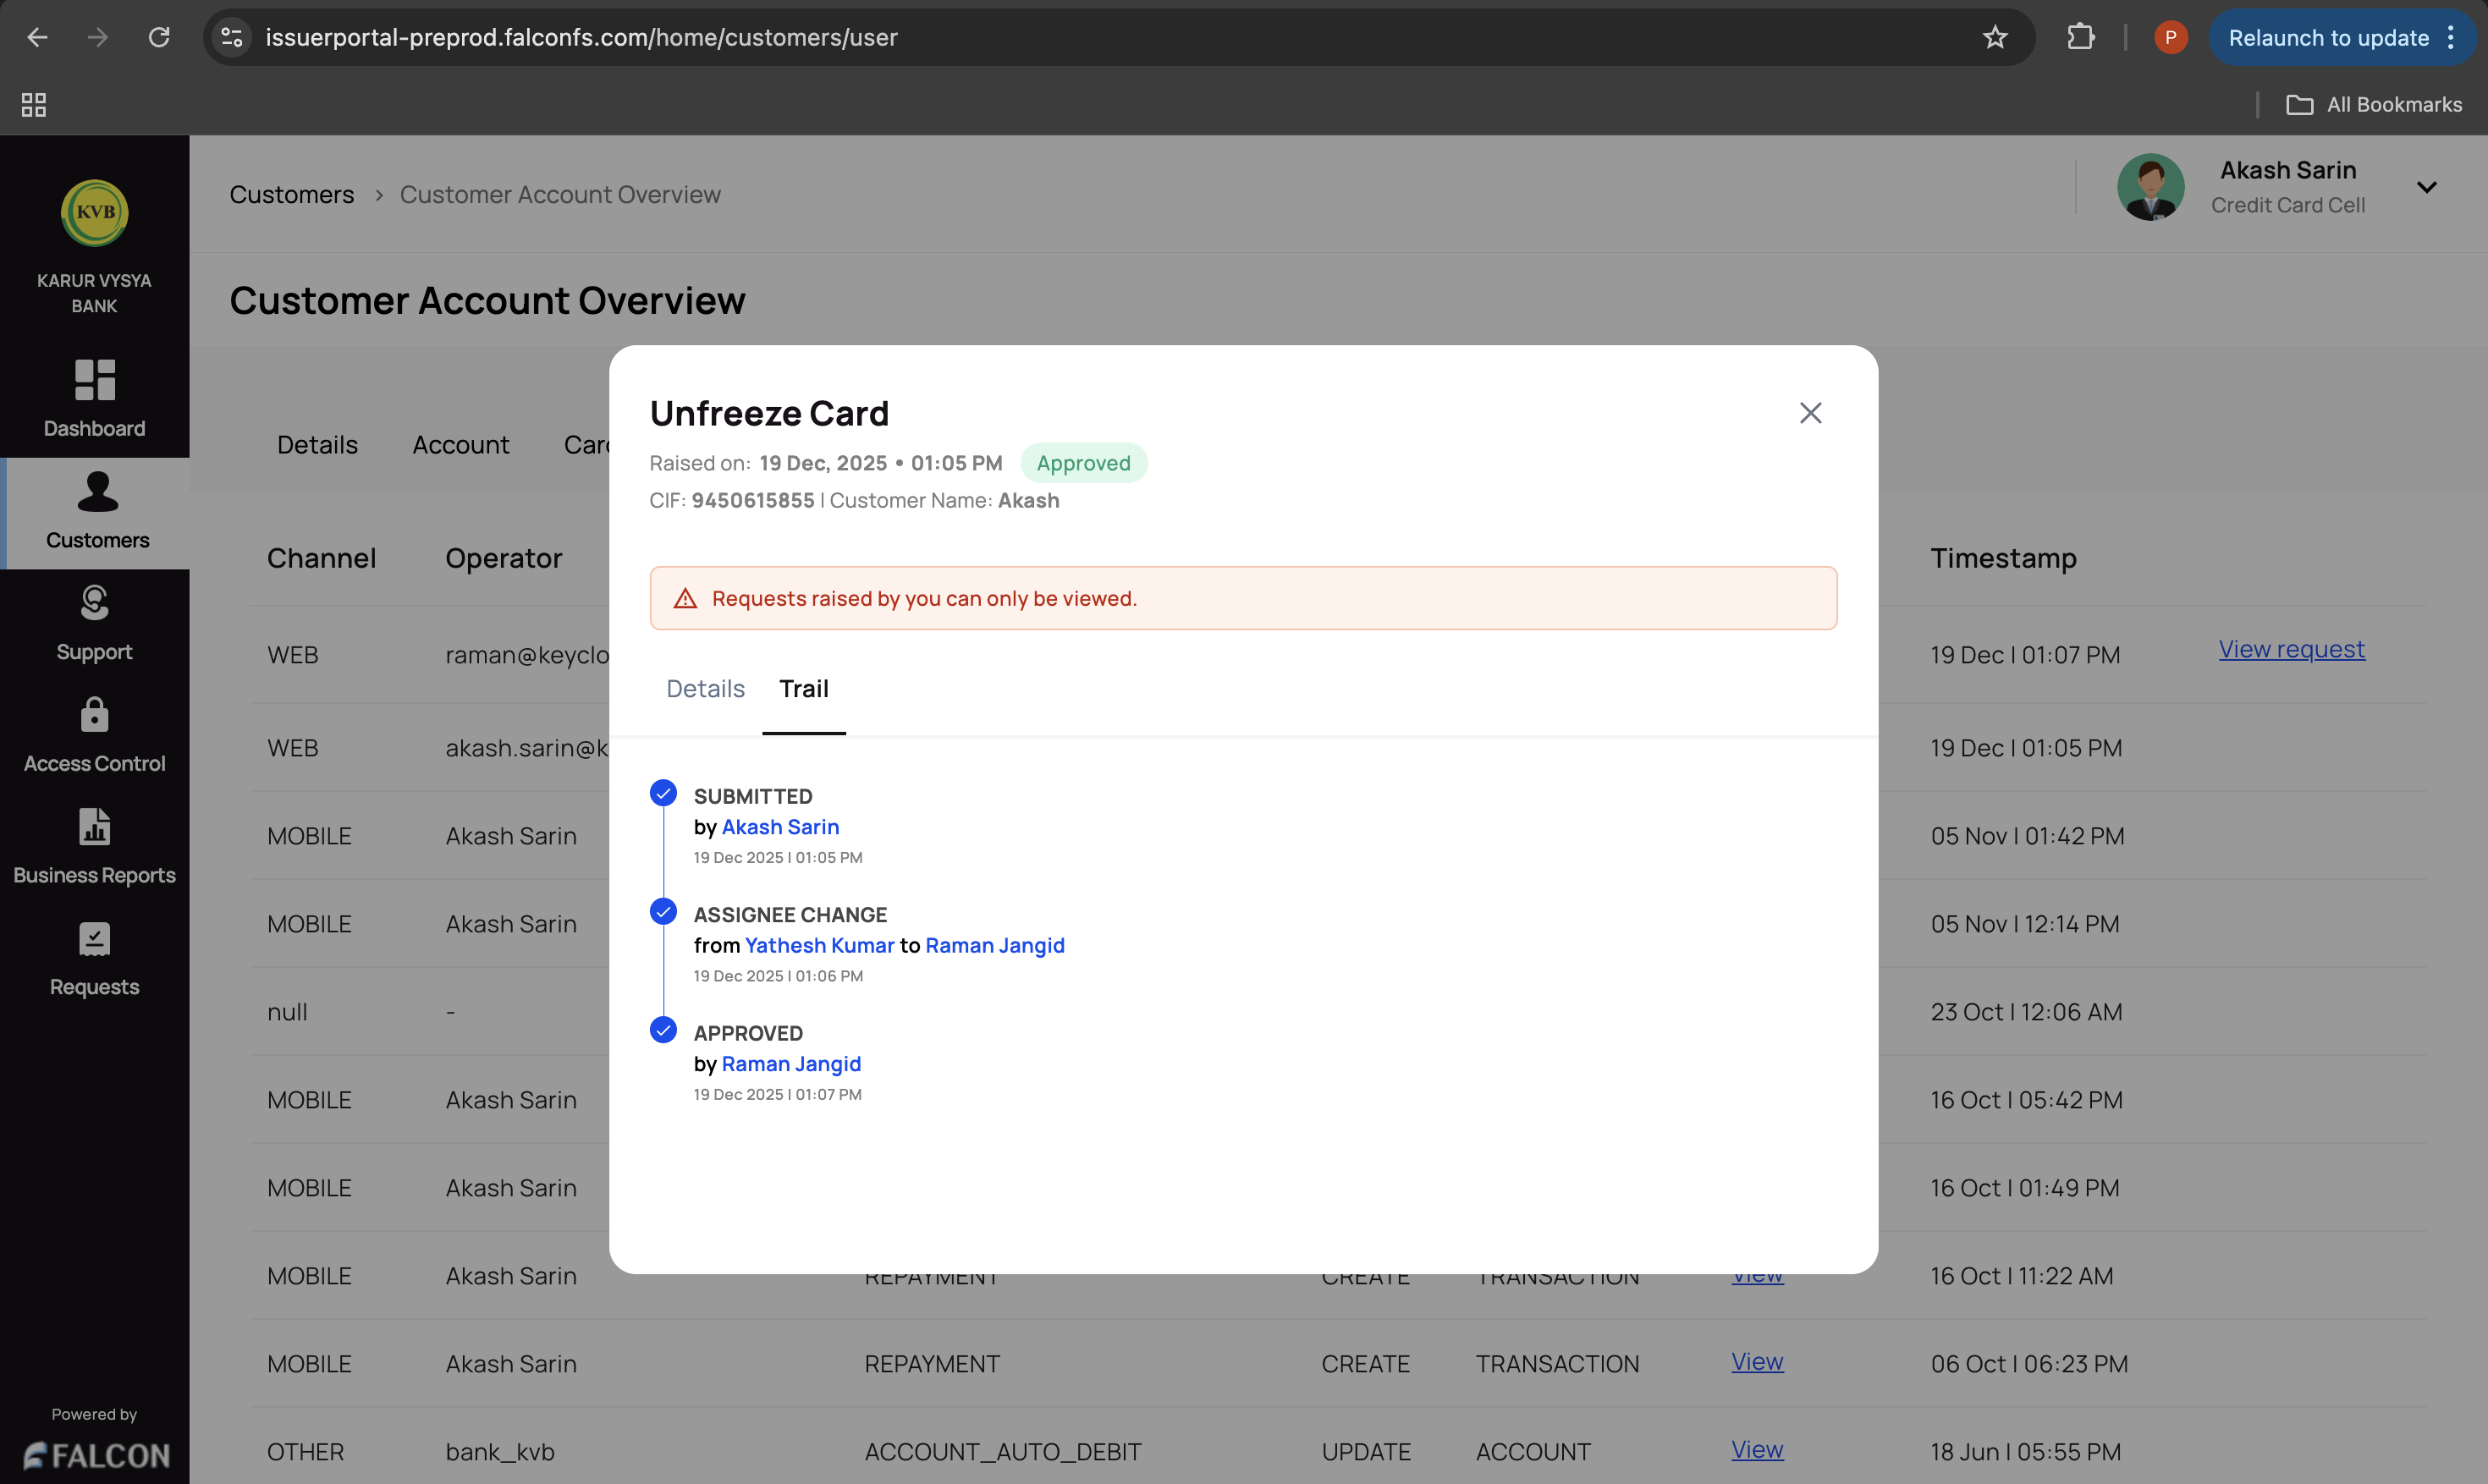
Task: Click Yathesh Kumar in assignee change
Action: 819,946
